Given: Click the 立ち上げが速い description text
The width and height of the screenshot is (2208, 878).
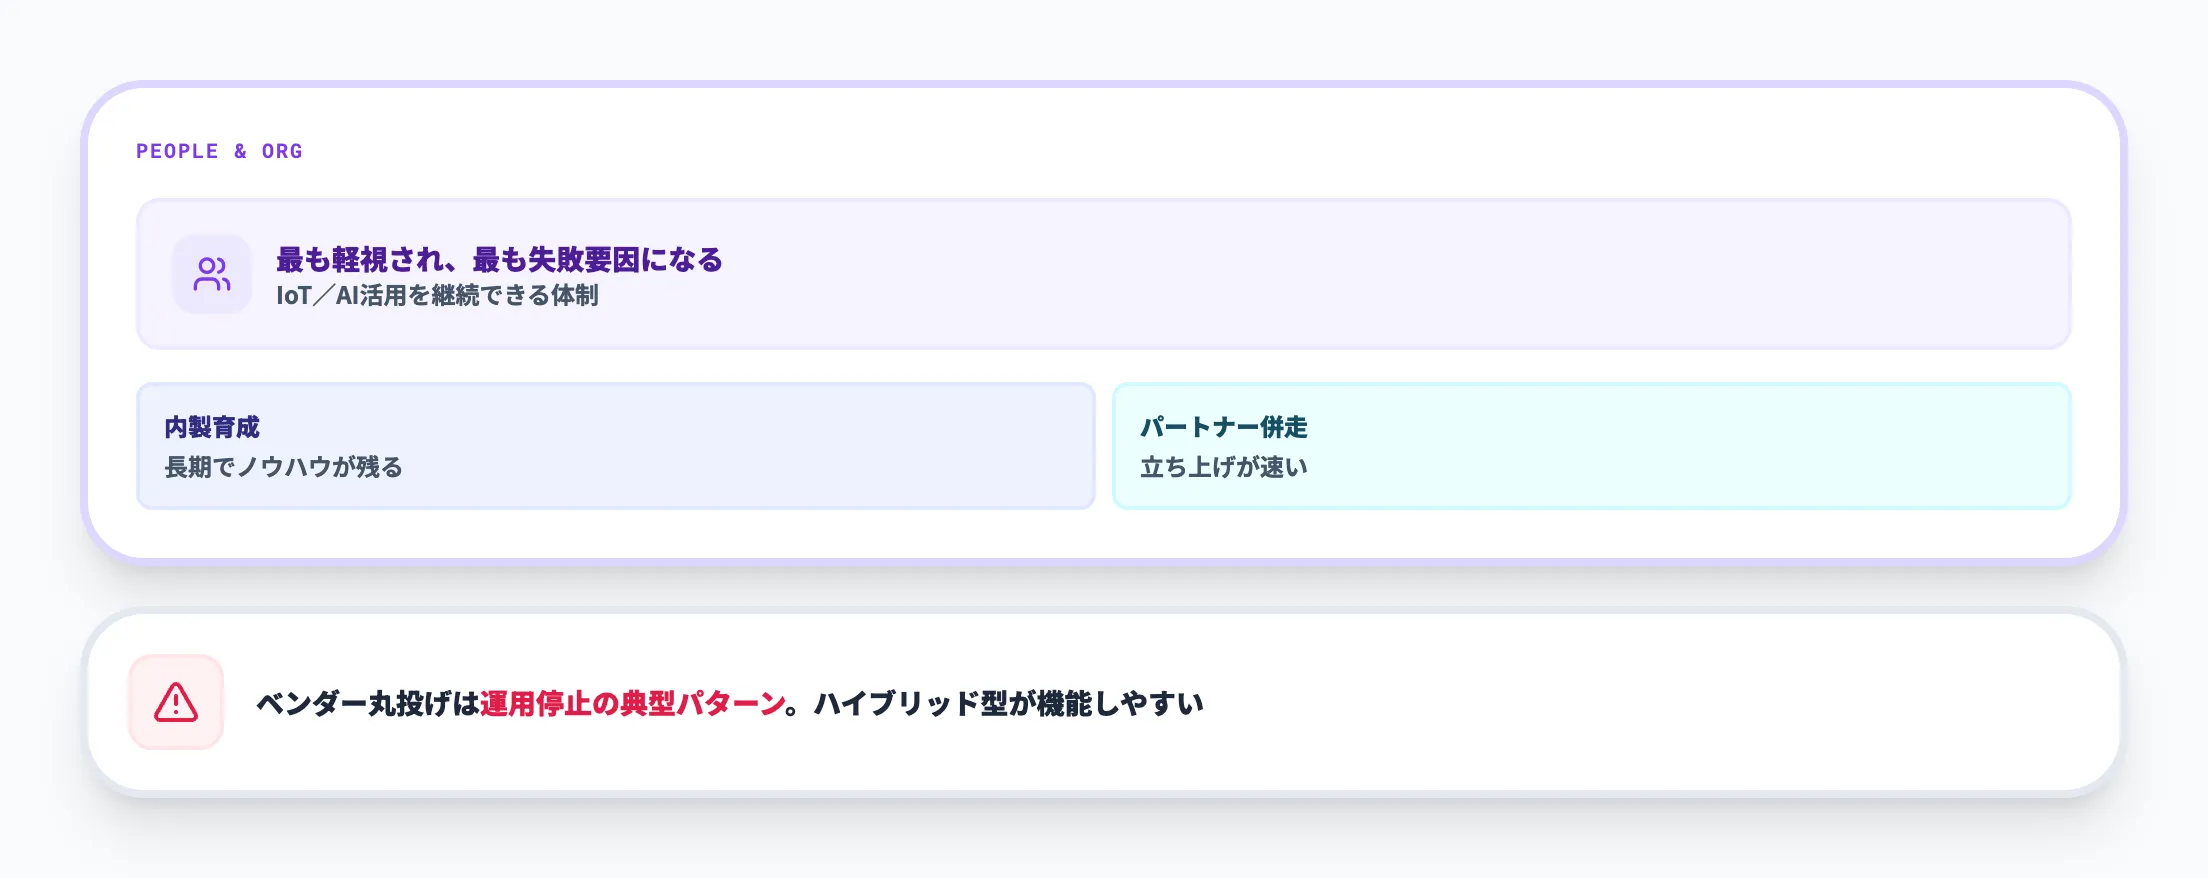Looking at the screenshot, I should (1224, 467).
